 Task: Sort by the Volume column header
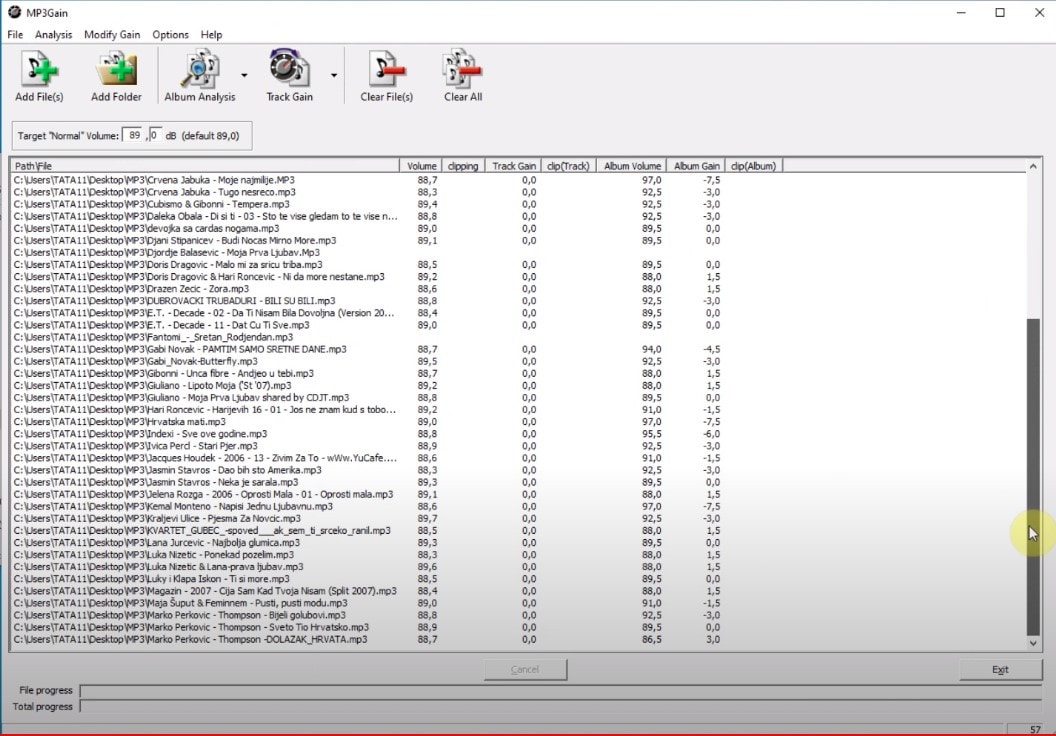pos(421,166)
